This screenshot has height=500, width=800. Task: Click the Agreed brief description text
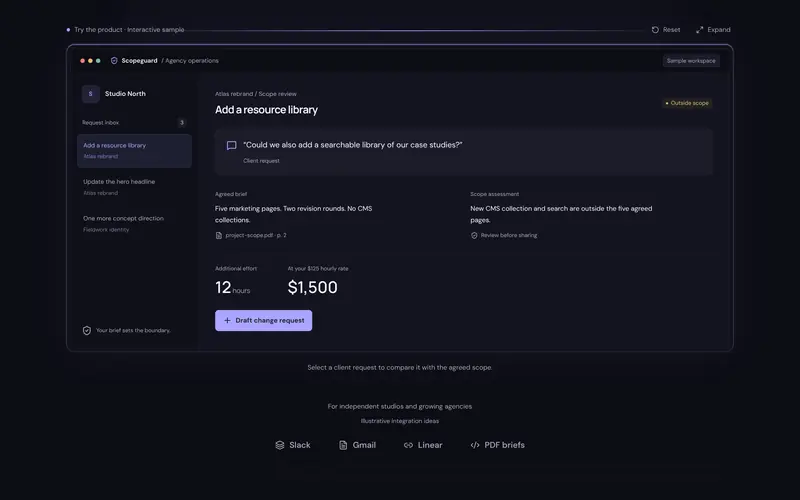tap(293, 214)
